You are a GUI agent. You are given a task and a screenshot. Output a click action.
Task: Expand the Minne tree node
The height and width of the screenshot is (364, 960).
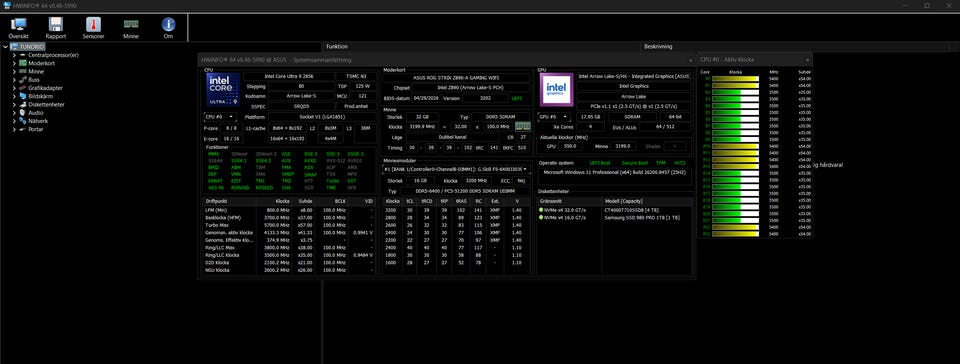coord(14,72)
